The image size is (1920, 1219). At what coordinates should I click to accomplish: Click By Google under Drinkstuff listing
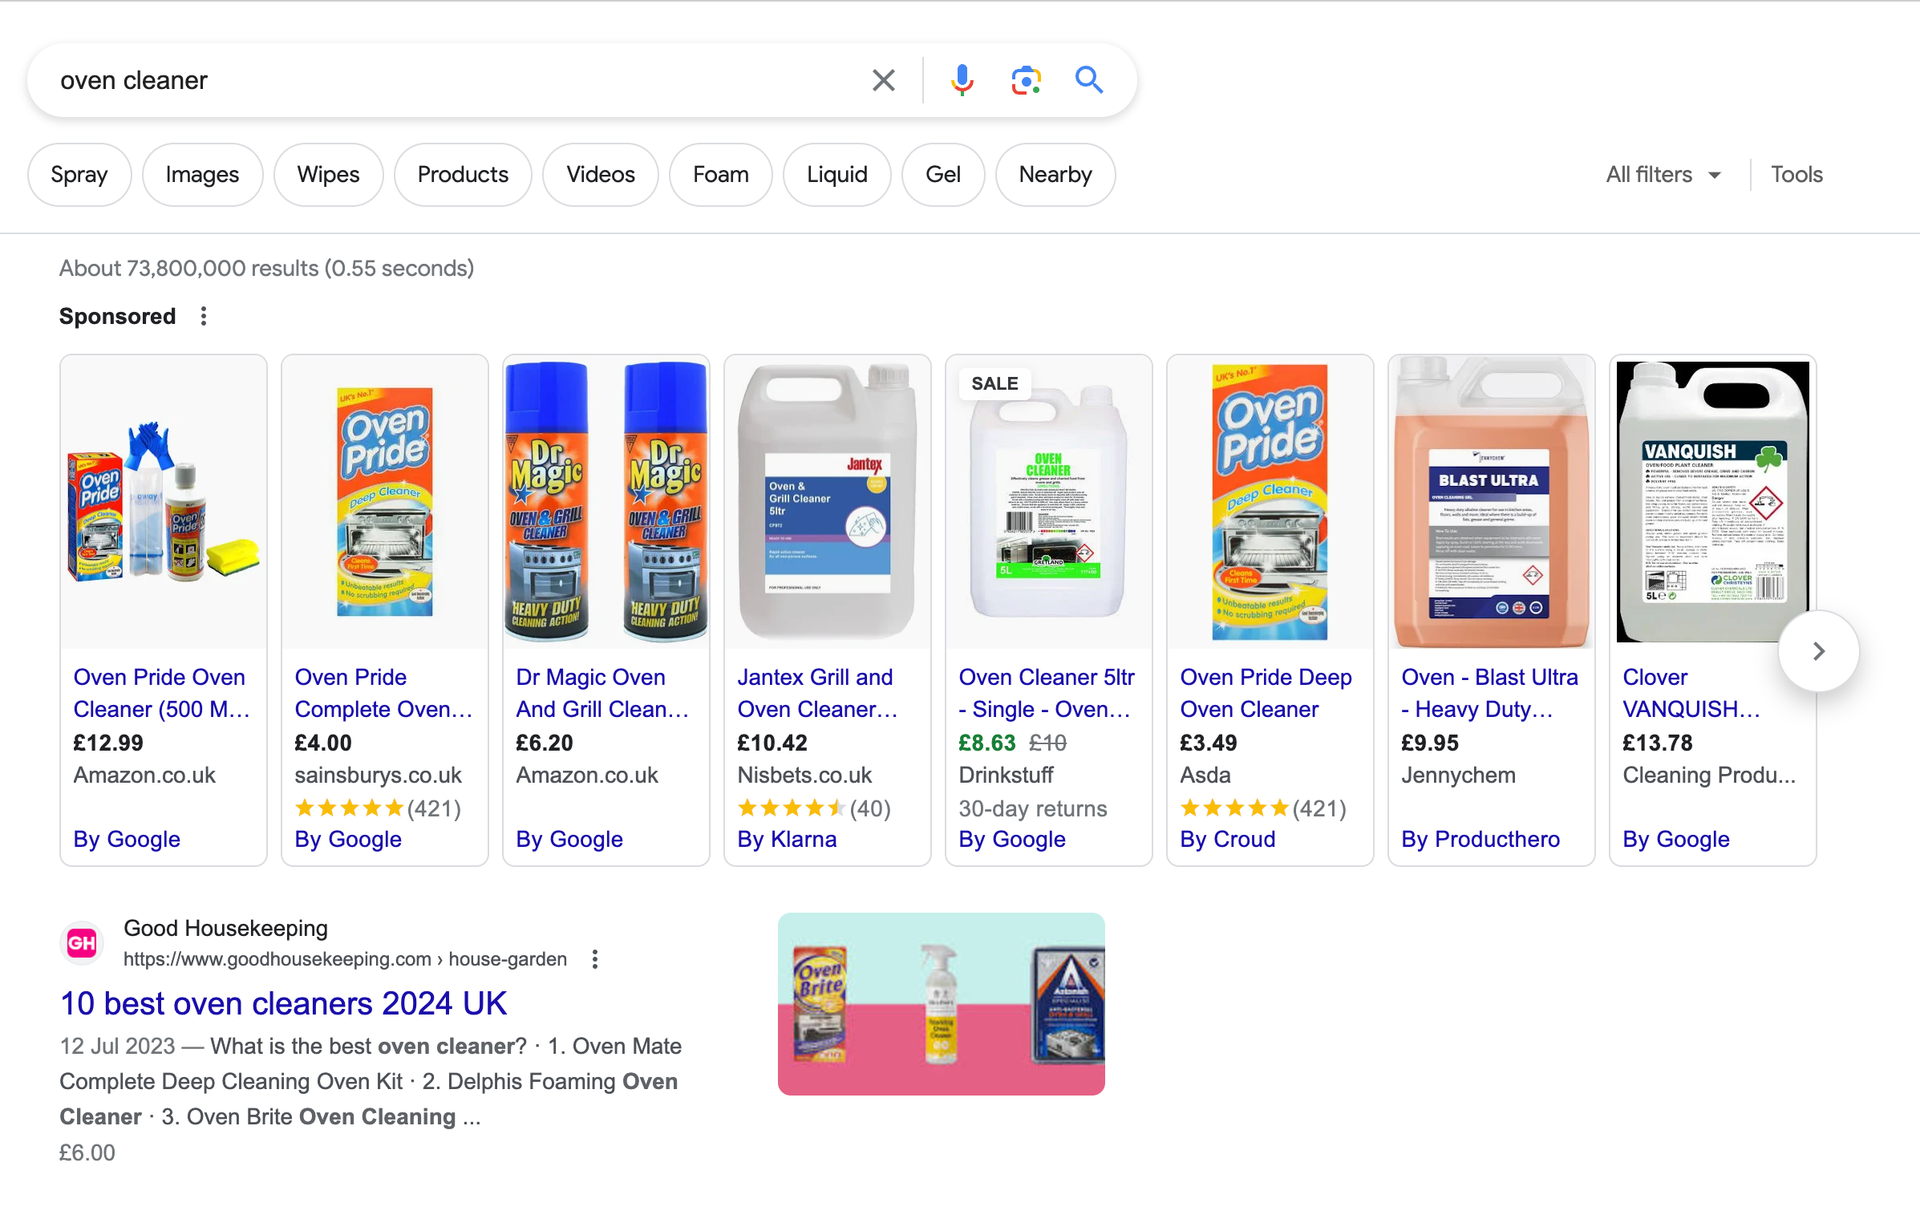[x=1012, y=839]
